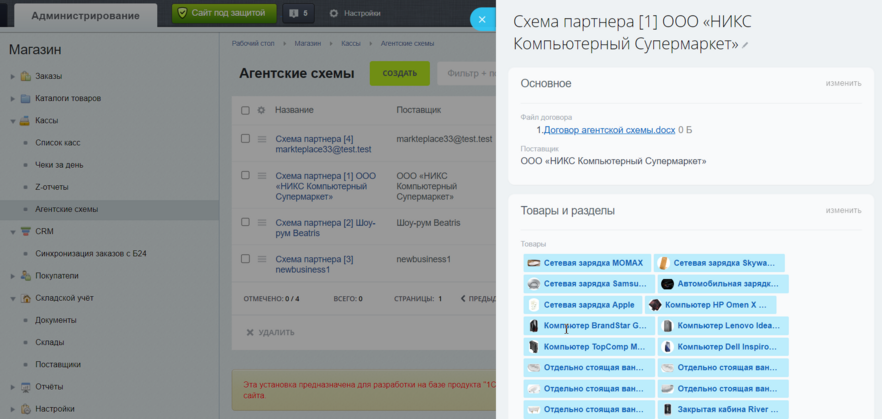882x419 pixels.
Task: Expand the Заказы tree node arrow
Action: coord(12,76)
